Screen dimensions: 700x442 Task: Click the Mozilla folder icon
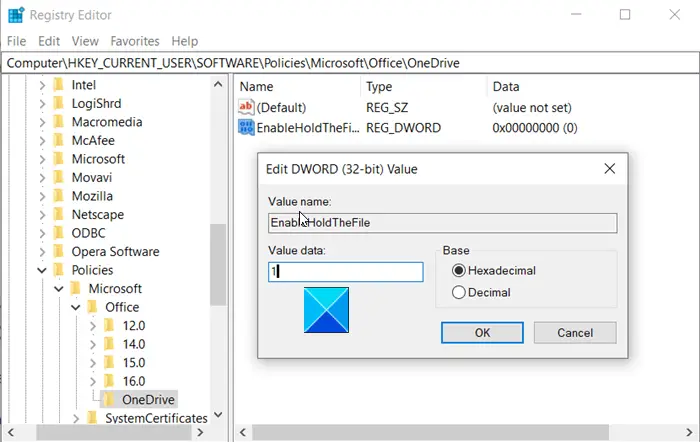(x=58, y=196)
